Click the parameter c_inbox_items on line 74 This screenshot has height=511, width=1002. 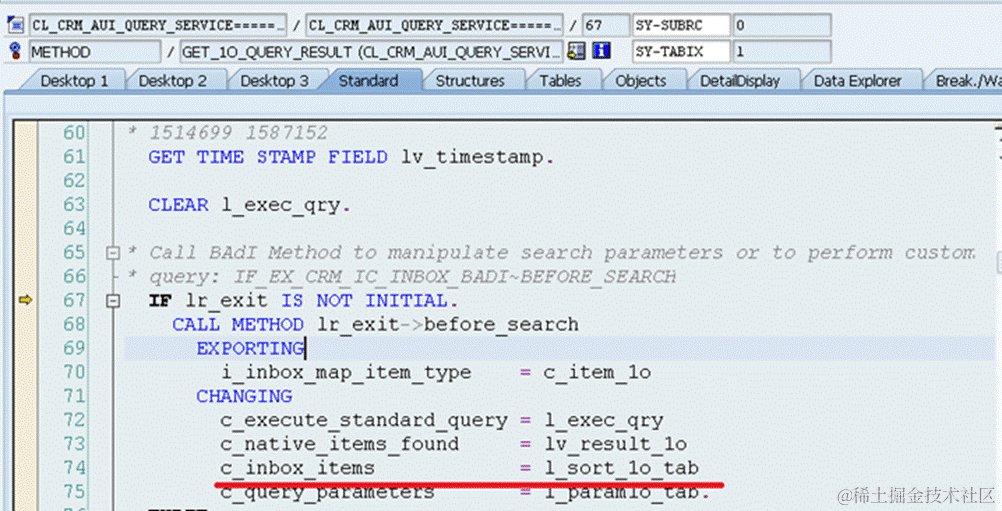point(298,468)
